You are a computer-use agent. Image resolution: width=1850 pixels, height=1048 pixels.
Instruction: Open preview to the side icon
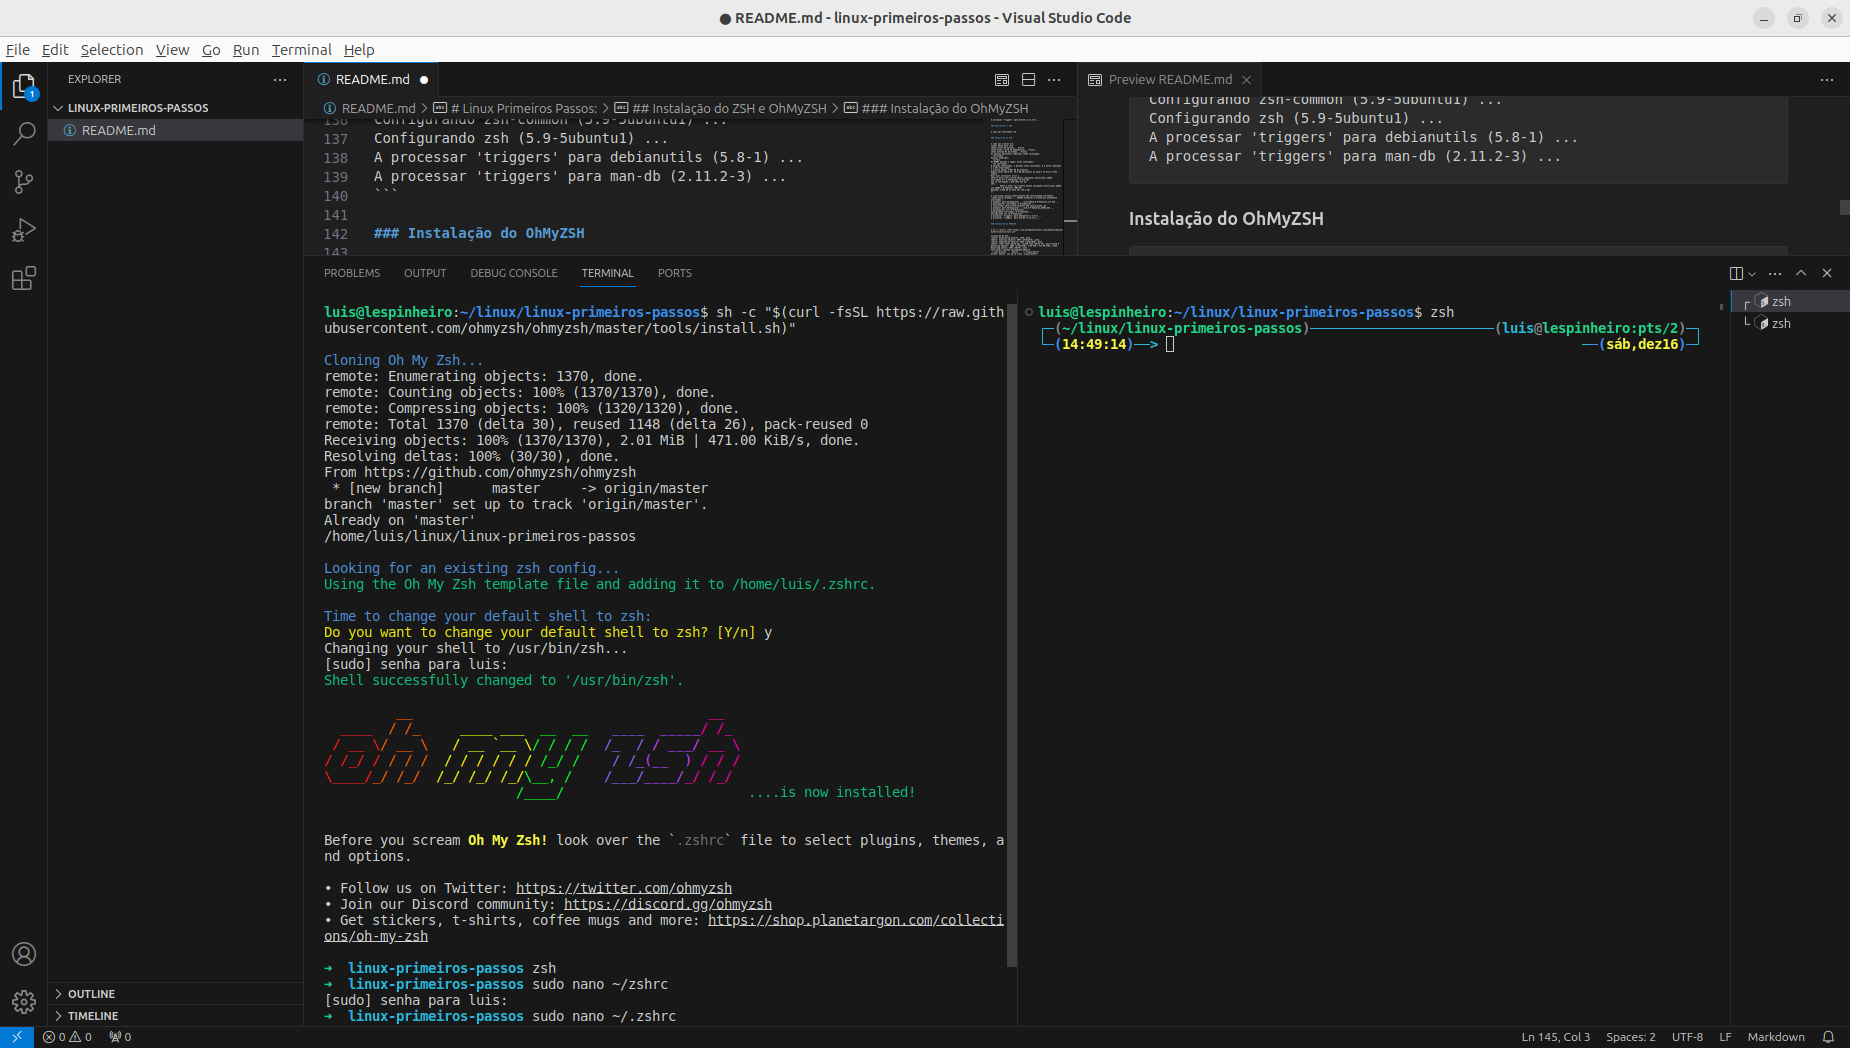pos(1002,80)
